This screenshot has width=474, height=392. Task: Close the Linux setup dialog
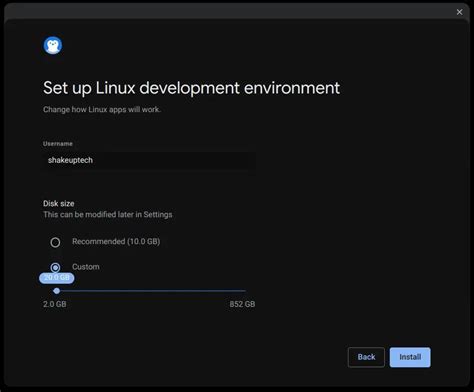[x=459, y=12]
